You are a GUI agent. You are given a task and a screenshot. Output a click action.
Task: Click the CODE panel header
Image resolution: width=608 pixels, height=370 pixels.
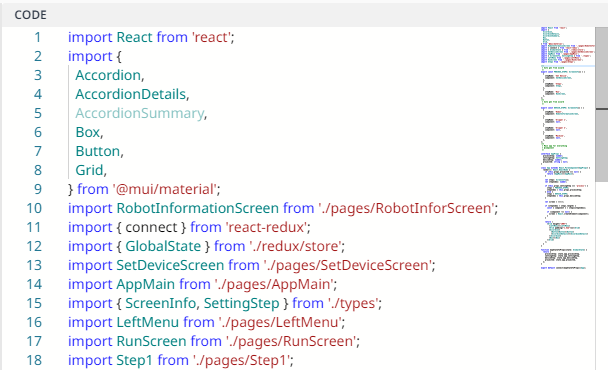click(304, 15)
